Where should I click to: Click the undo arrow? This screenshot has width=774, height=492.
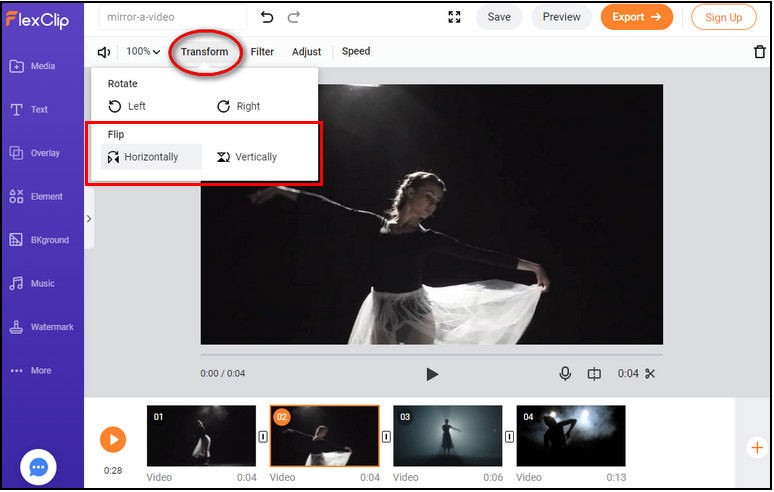coord(267,17)
